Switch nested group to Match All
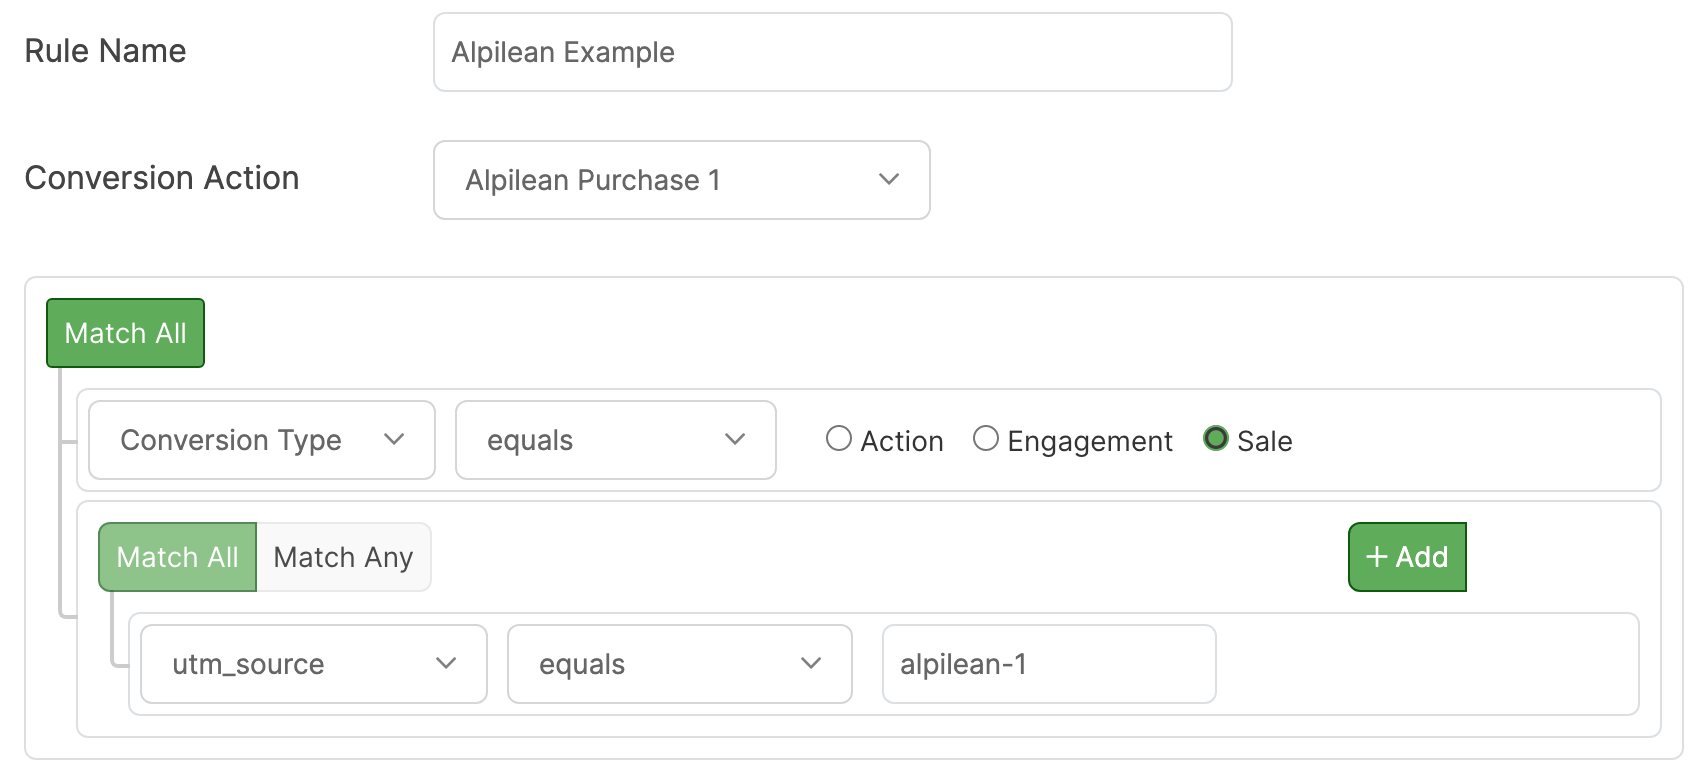The width and height of the screenshot is (1696, 772). click(x=177, y=557)
